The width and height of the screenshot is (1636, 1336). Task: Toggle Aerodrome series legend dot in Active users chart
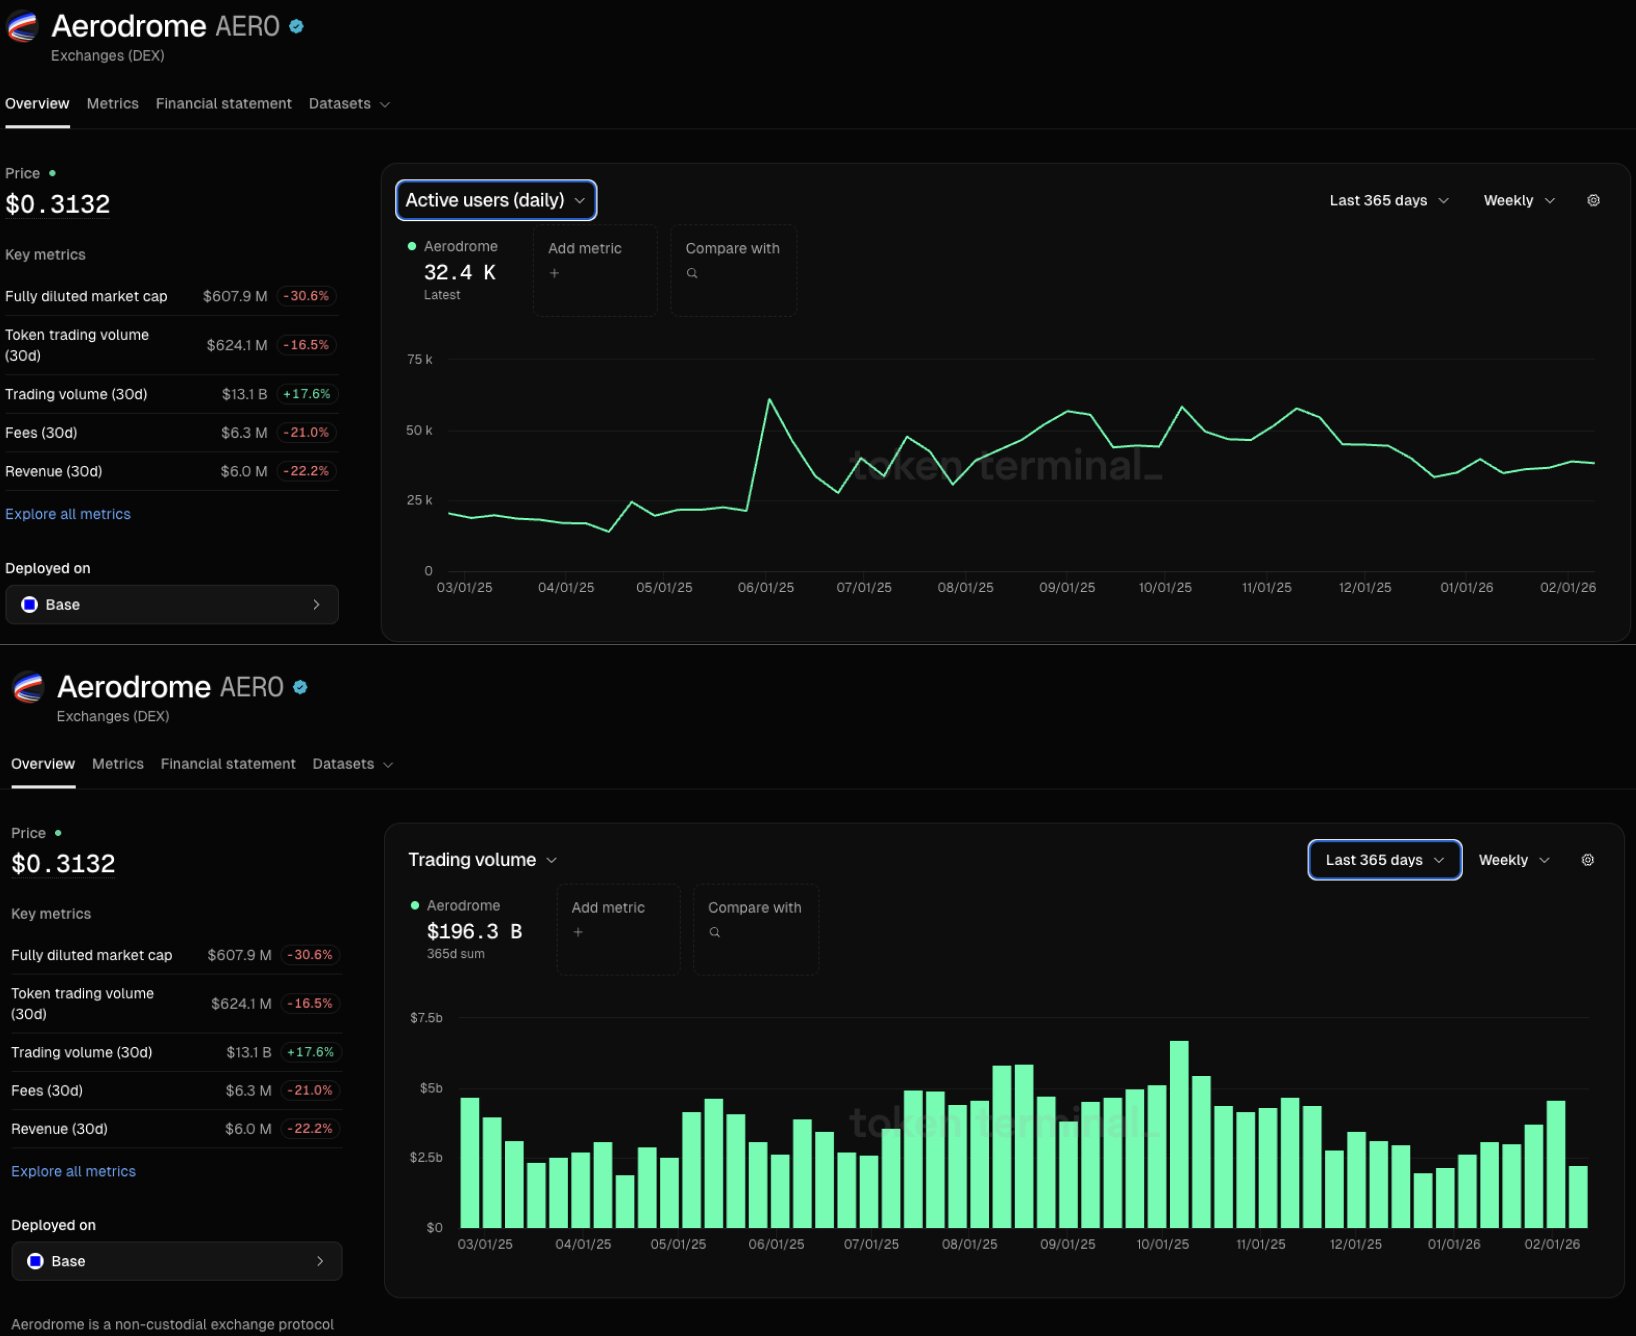click(412, 246)
